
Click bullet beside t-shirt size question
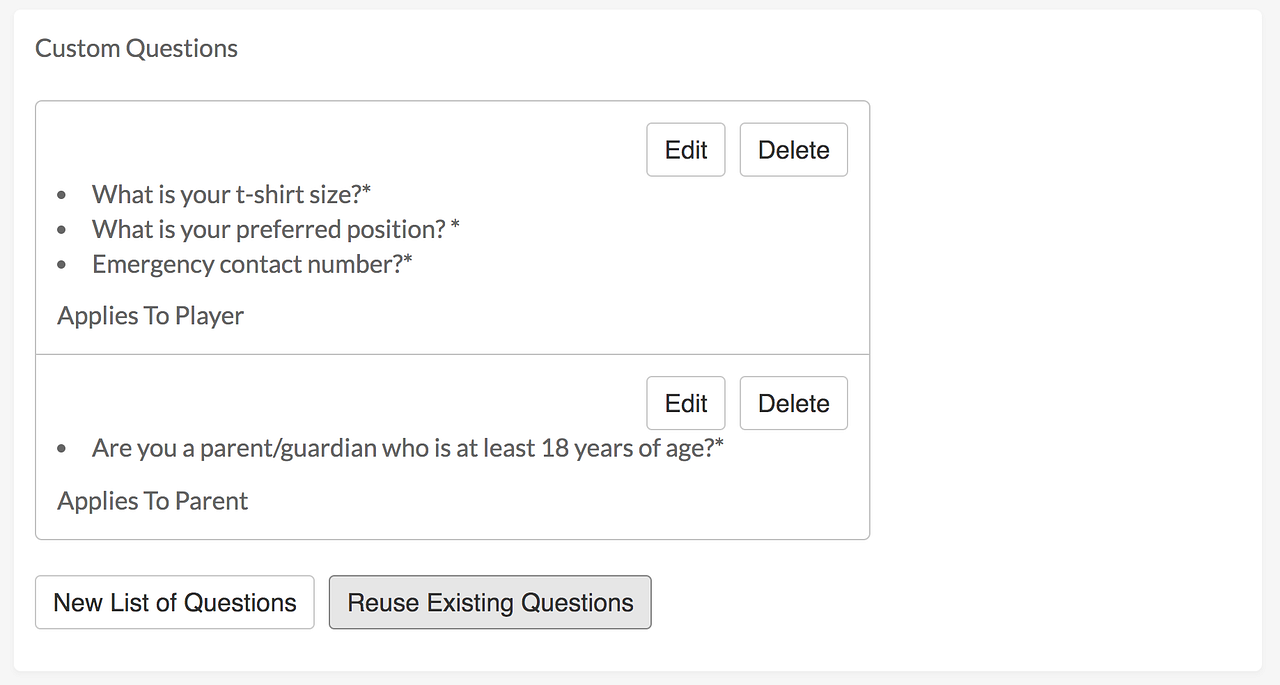[63, 195]
